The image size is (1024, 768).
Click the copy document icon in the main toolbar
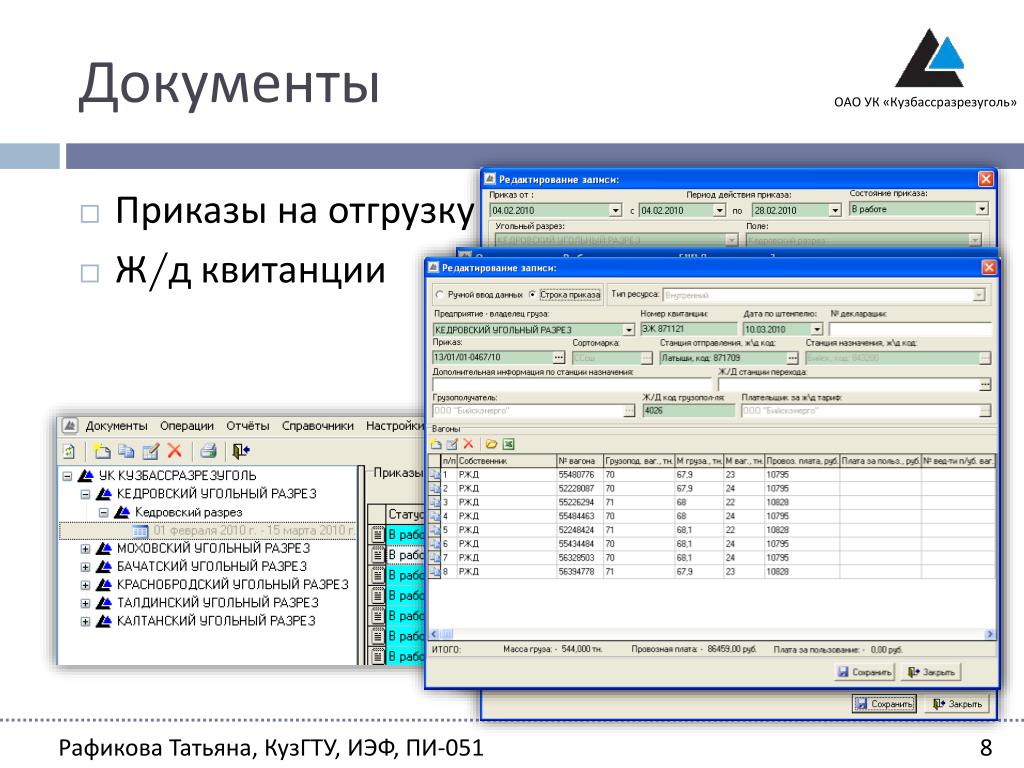(x=126, y=451)
